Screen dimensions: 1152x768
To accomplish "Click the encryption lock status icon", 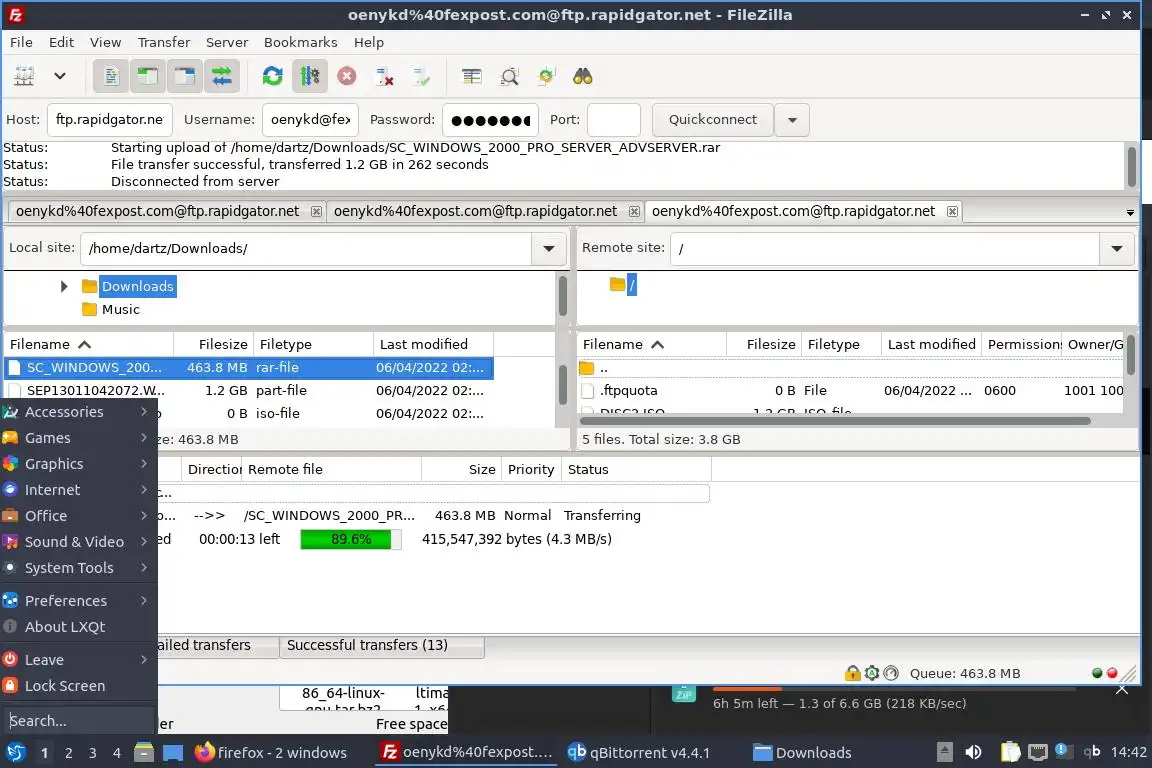I will coord(852,672).
